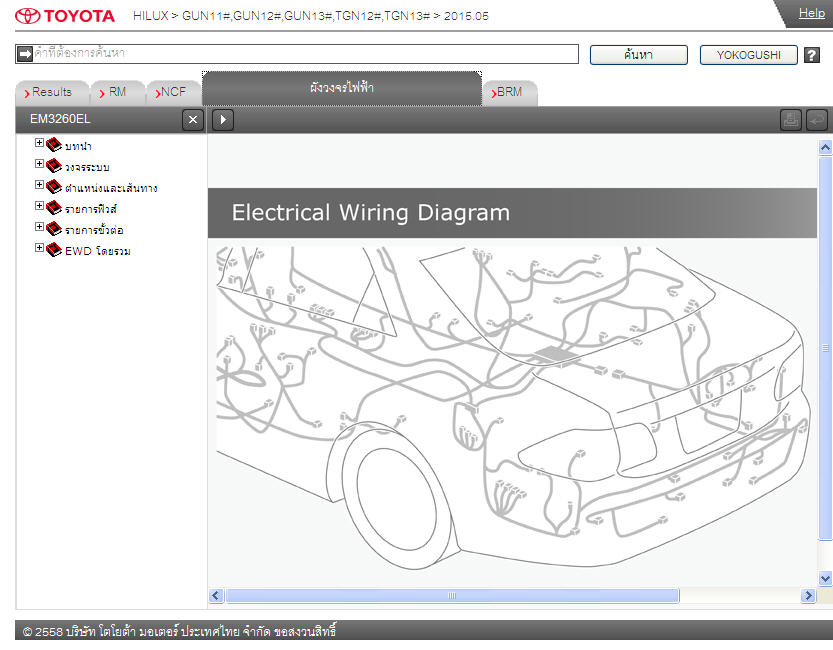The image size is (833, 650).
Task: Click the book icon next to รายการฟิวส์
Action: (x=54, y=208)
